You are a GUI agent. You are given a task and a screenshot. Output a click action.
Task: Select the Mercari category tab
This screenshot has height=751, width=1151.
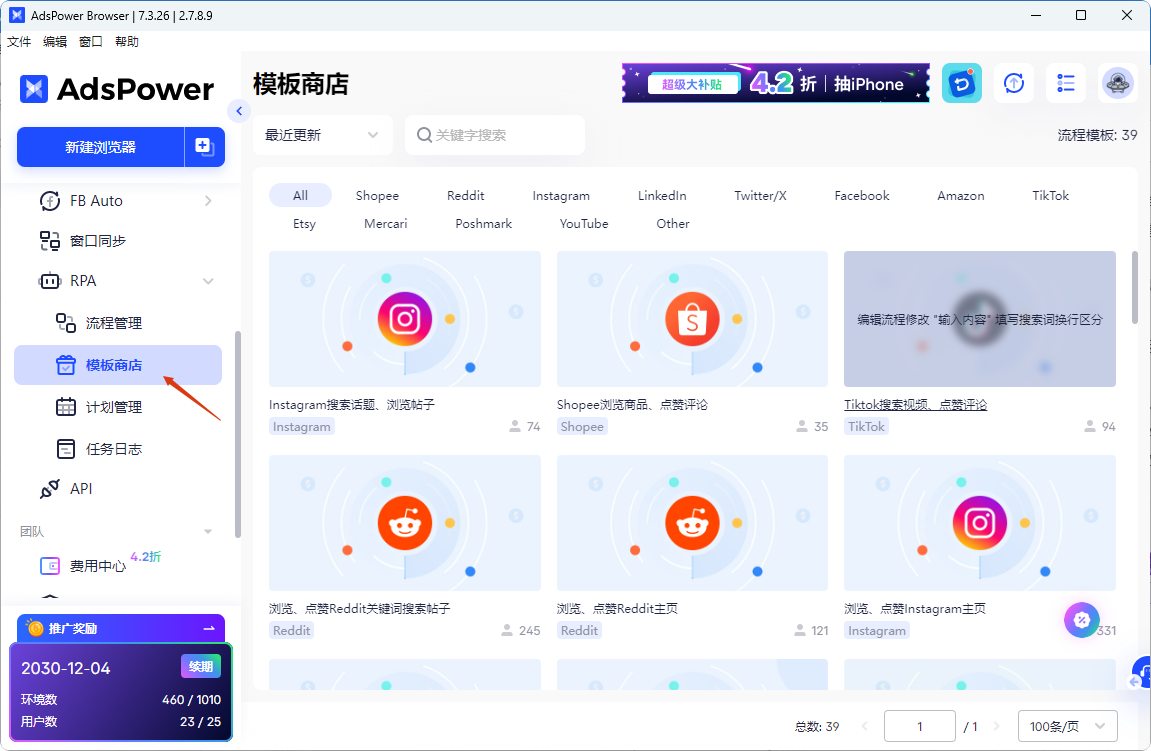385,223
